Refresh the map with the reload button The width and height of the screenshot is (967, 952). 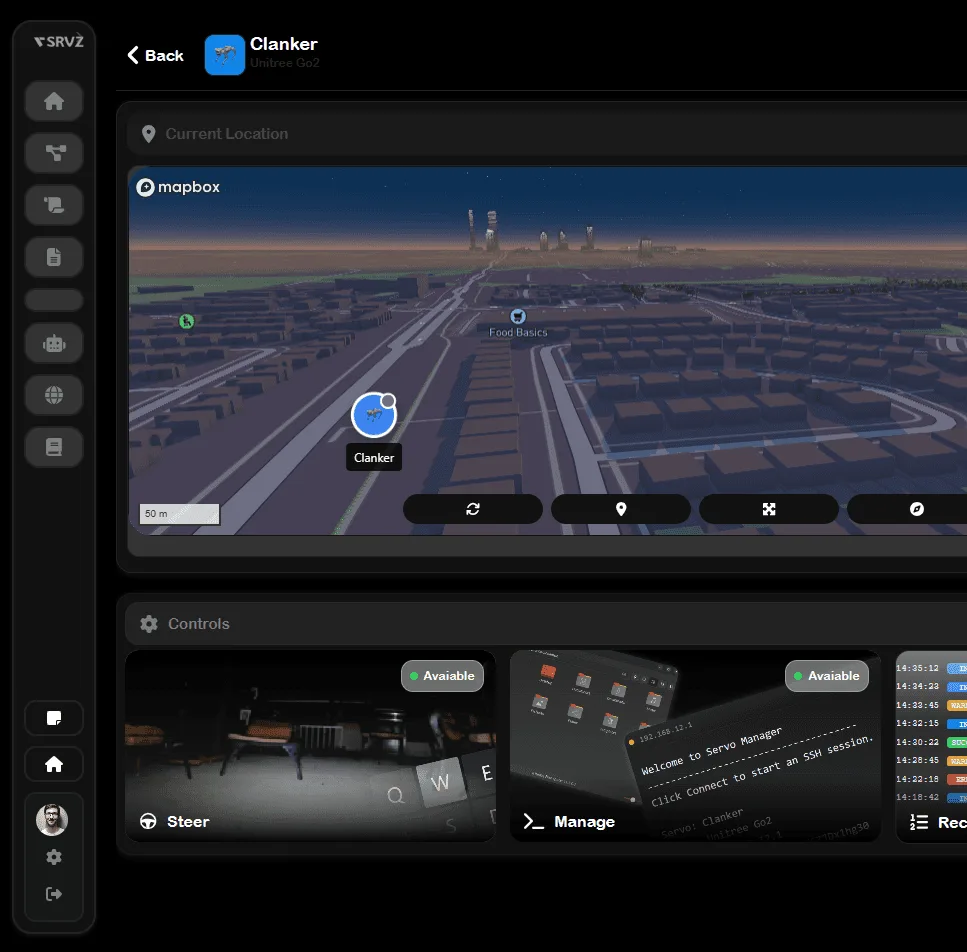point(473,509)
